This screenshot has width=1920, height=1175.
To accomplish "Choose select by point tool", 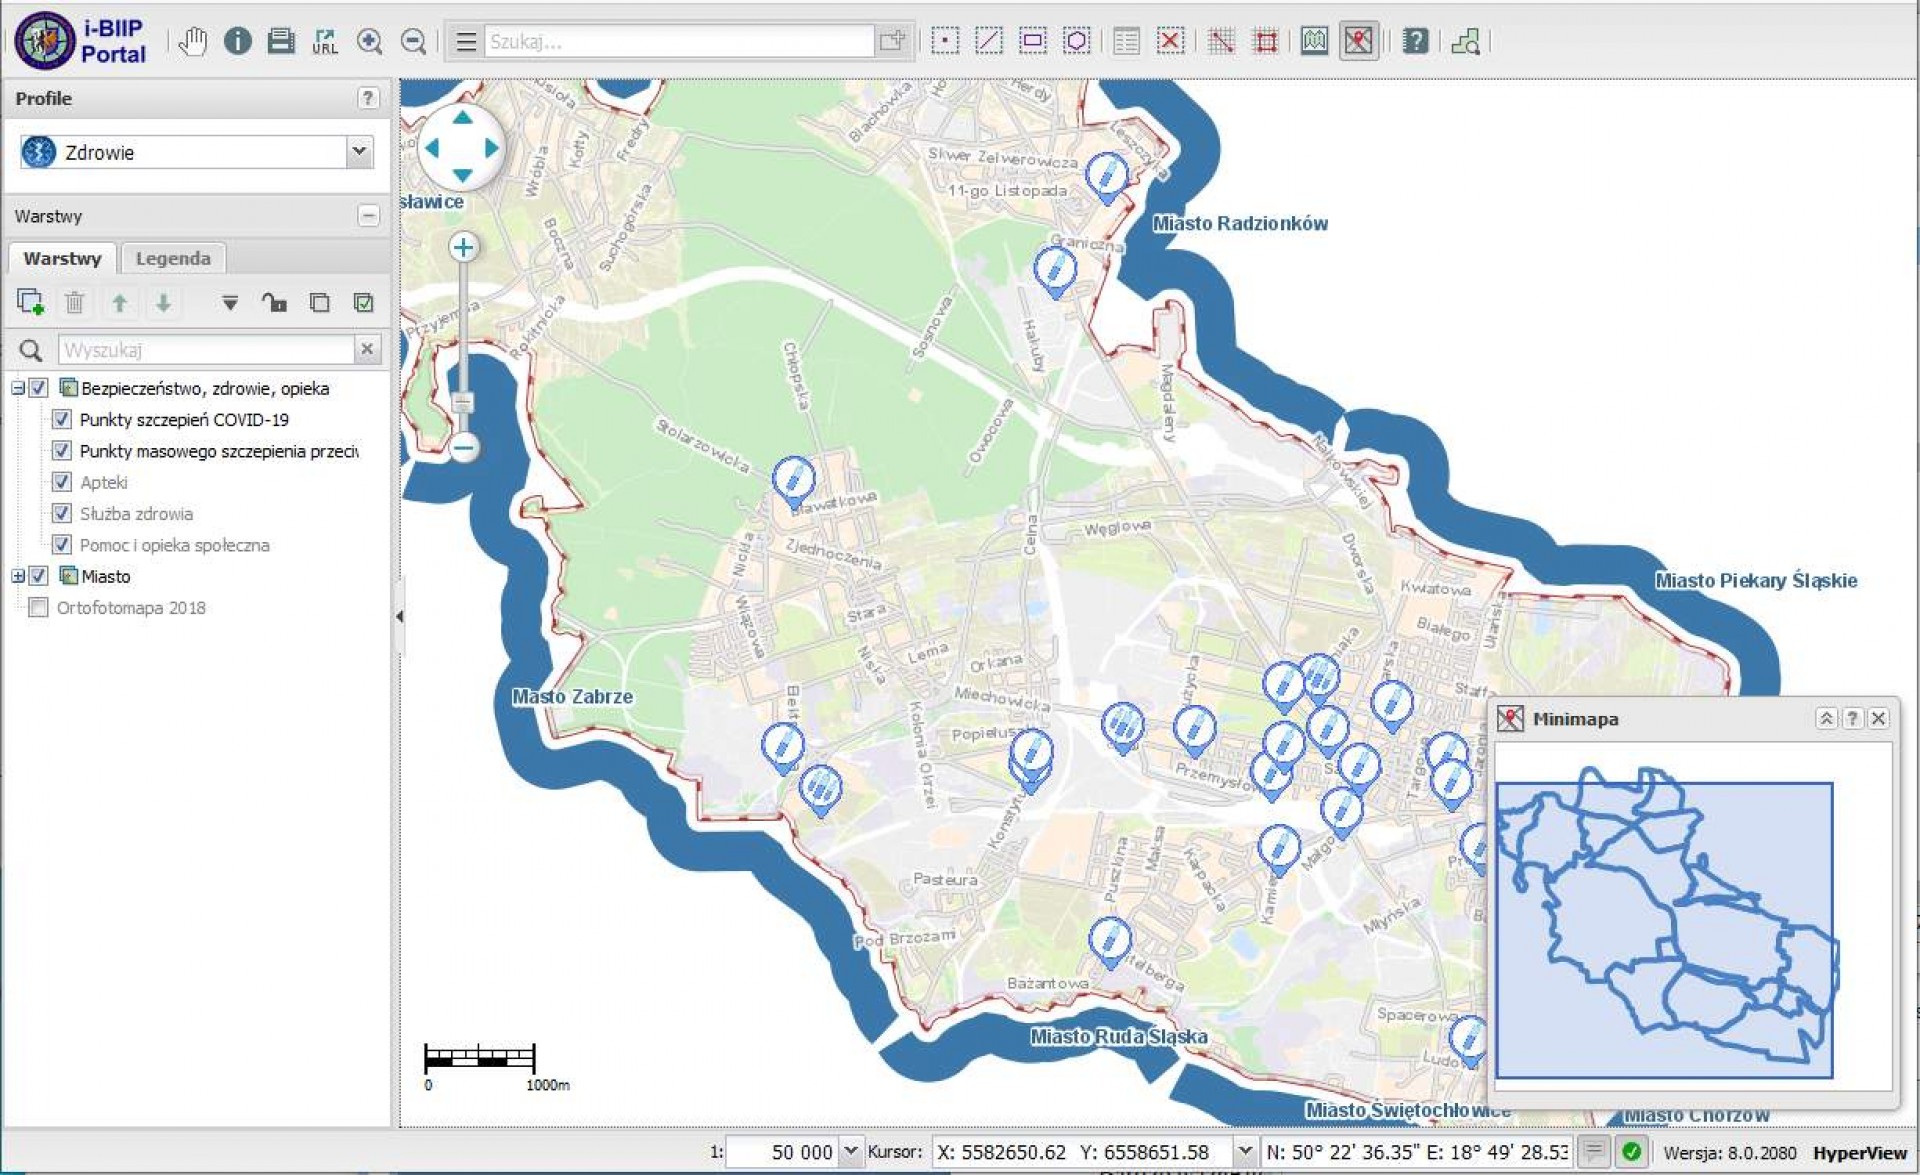I will click(x=945, y=42).
